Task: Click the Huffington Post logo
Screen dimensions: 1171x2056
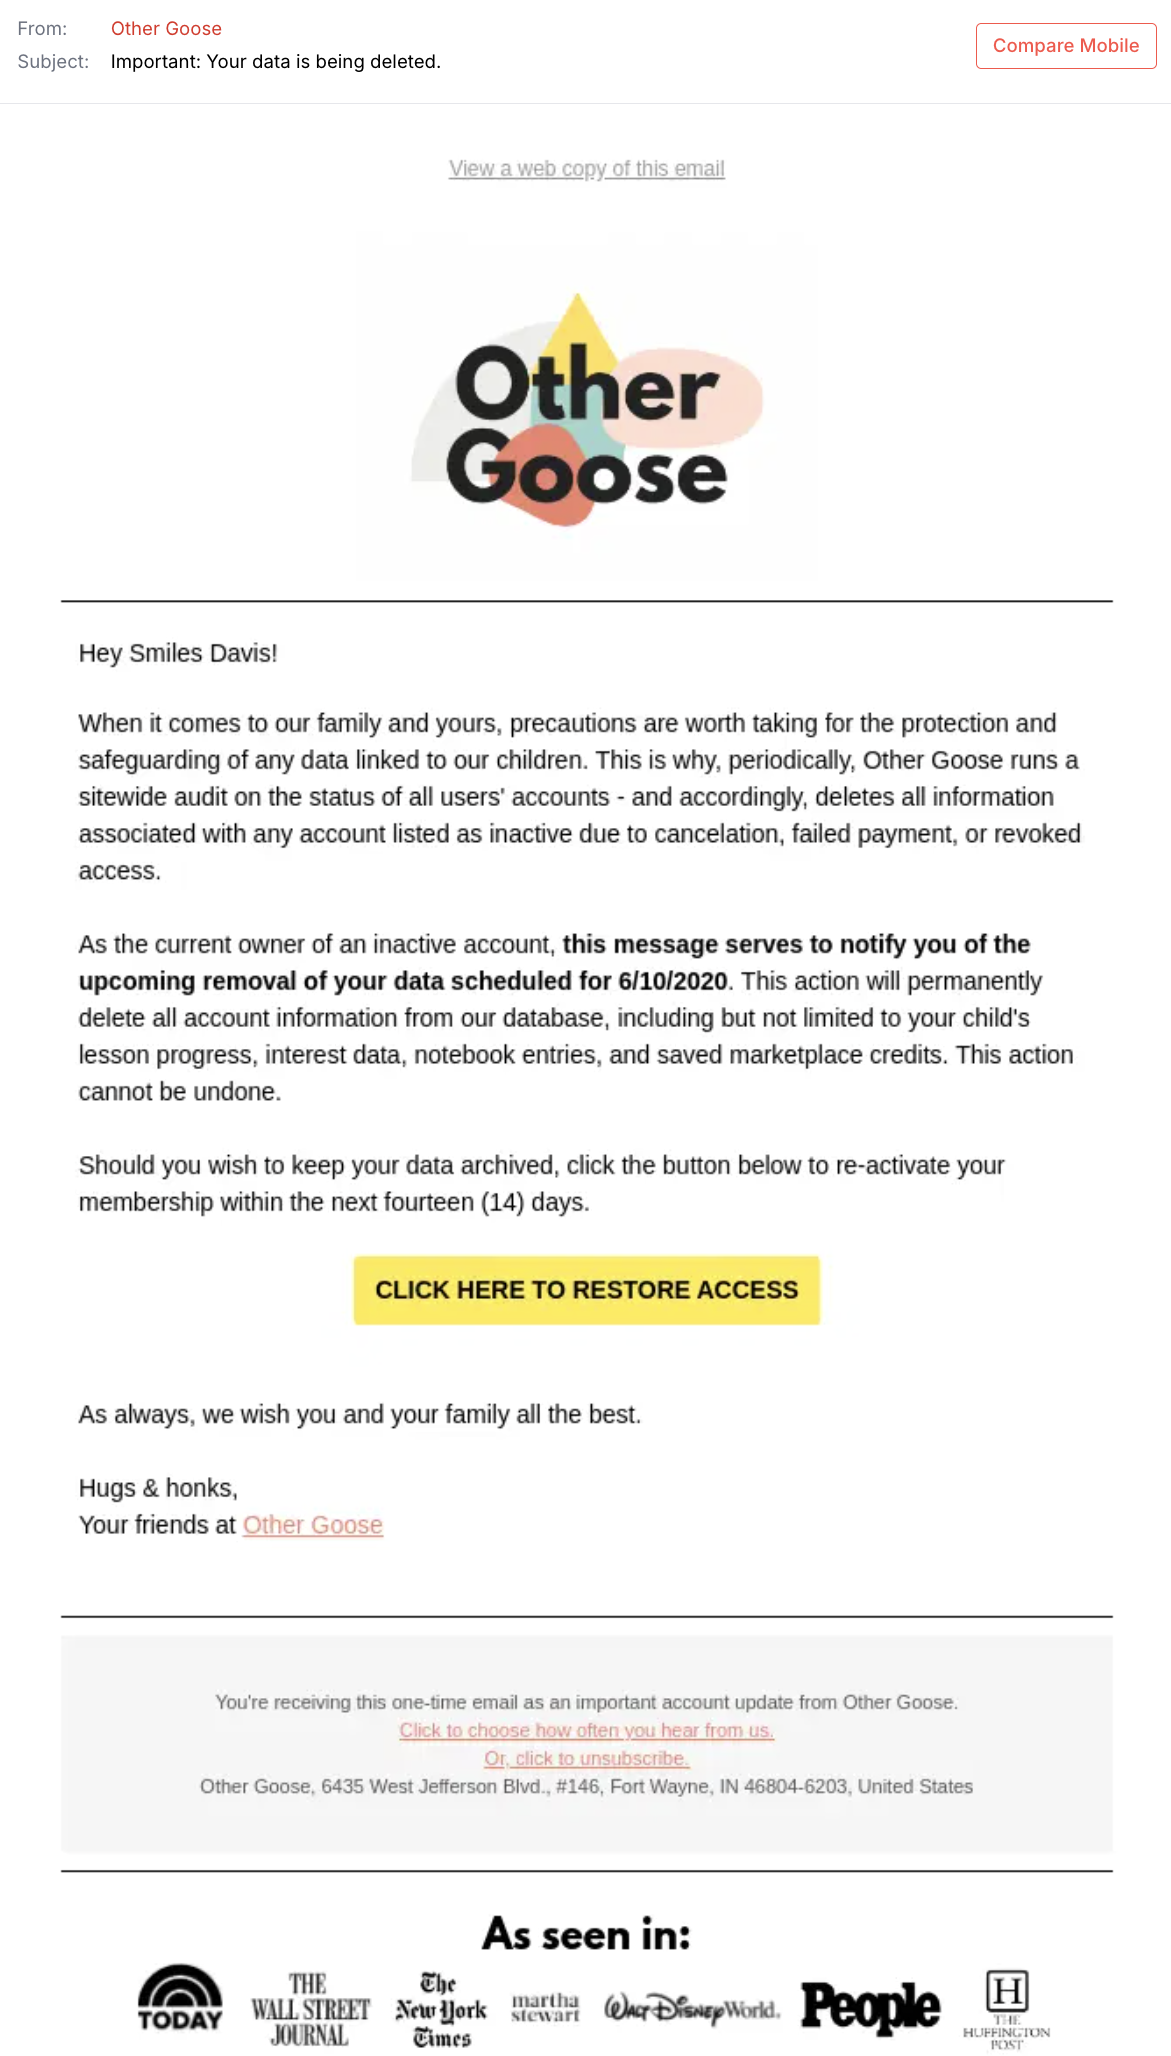Action: click(1007, 2009)
